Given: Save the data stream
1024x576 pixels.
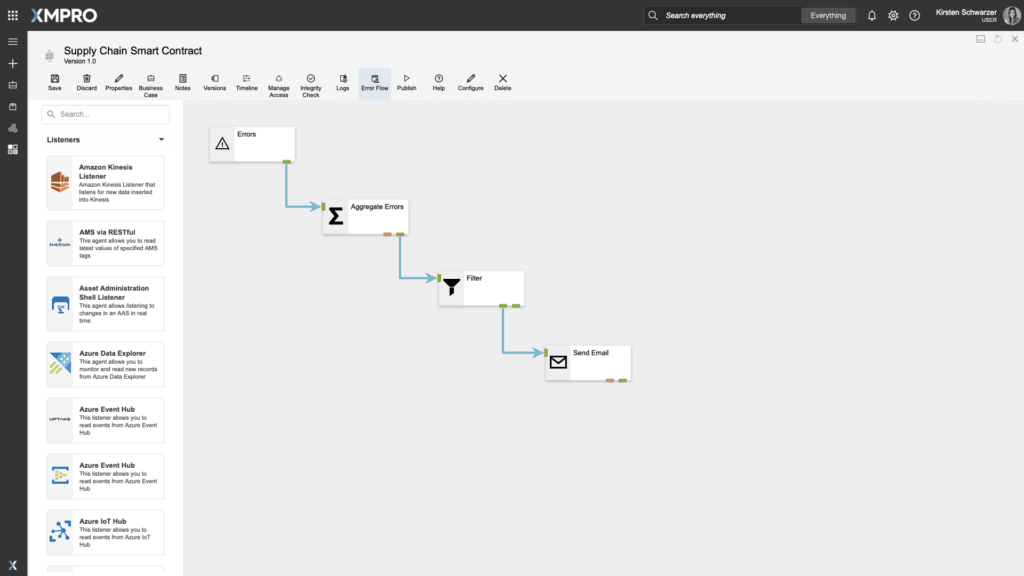Looking at the screenshot, I should (54, 82).
